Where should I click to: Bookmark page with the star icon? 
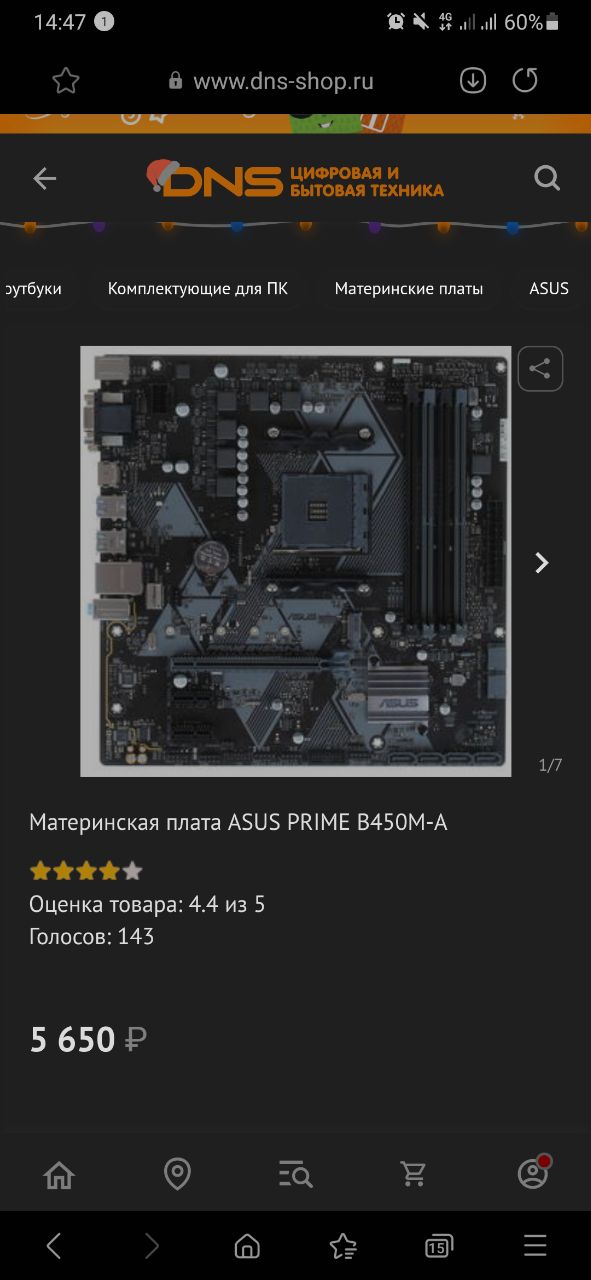66,81
